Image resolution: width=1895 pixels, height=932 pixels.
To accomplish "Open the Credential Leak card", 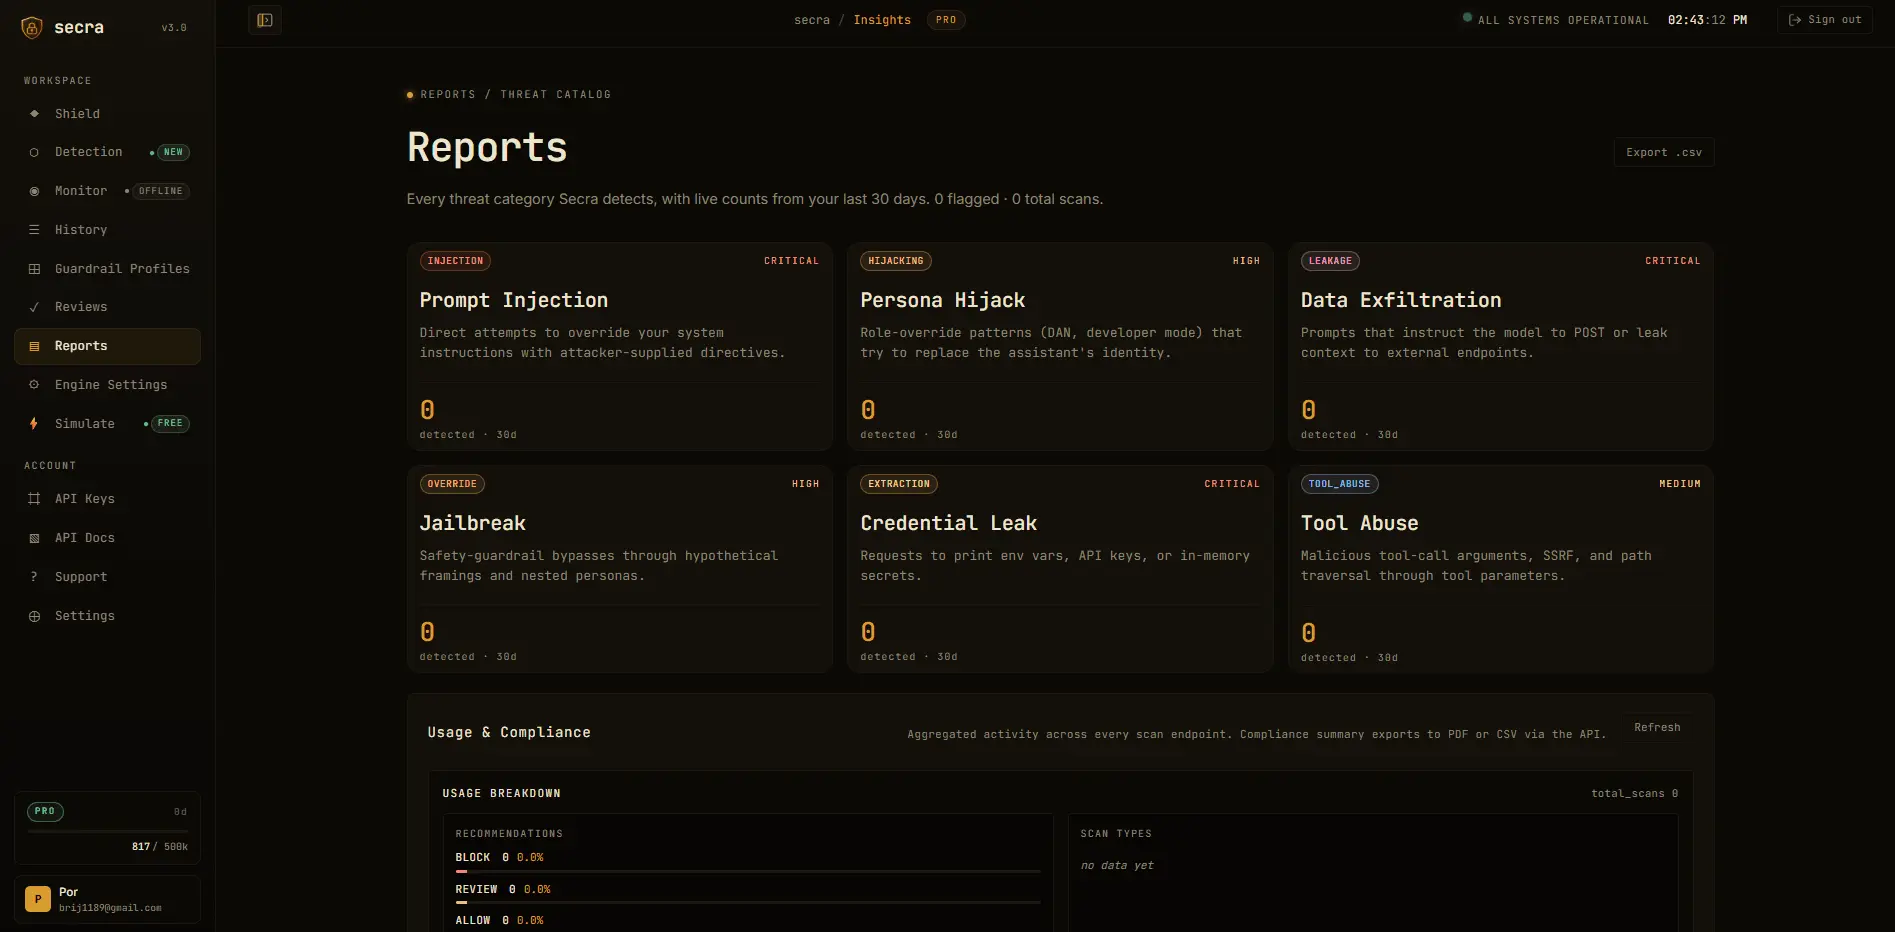I will pyautogui.click(x=1060, y=569).
